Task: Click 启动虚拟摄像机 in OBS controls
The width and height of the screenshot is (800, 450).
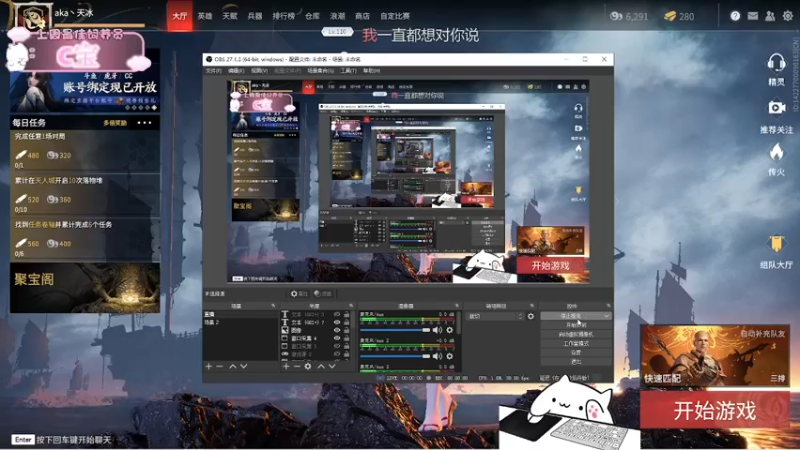Action: (x=576, y=334)
